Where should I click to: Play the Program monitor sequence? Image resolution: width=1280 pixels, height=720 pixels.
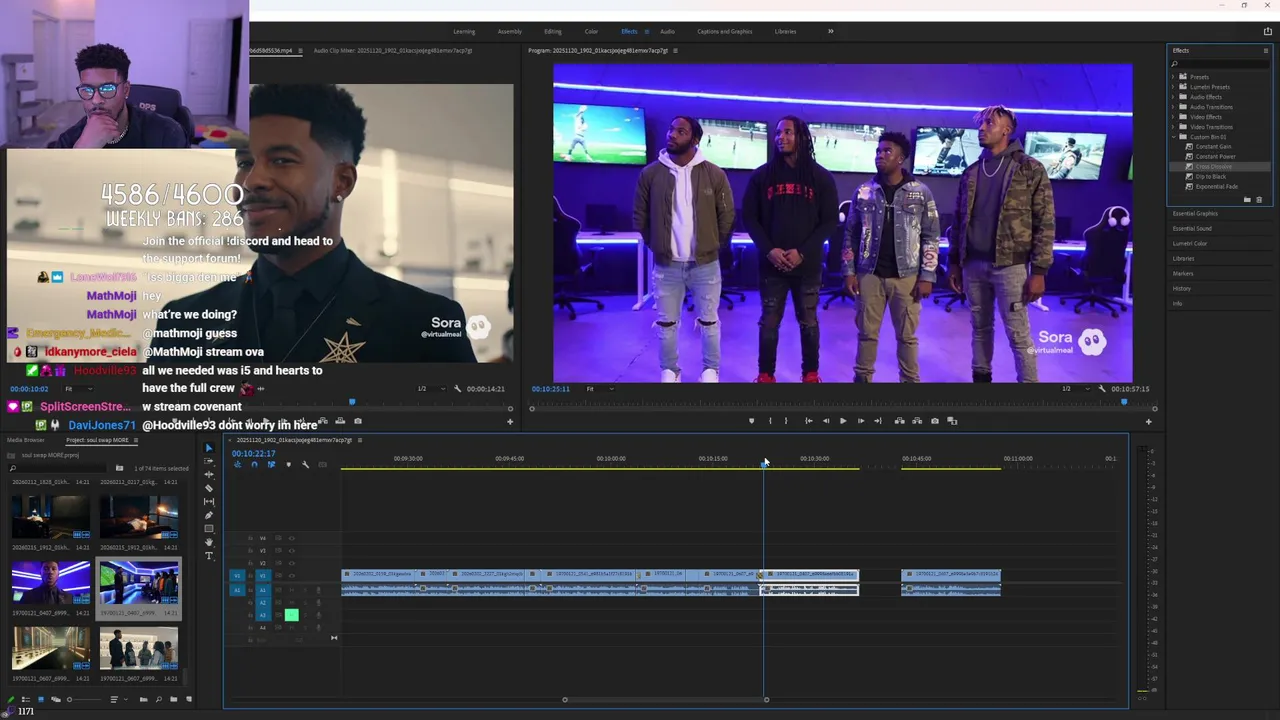[843, 421]
